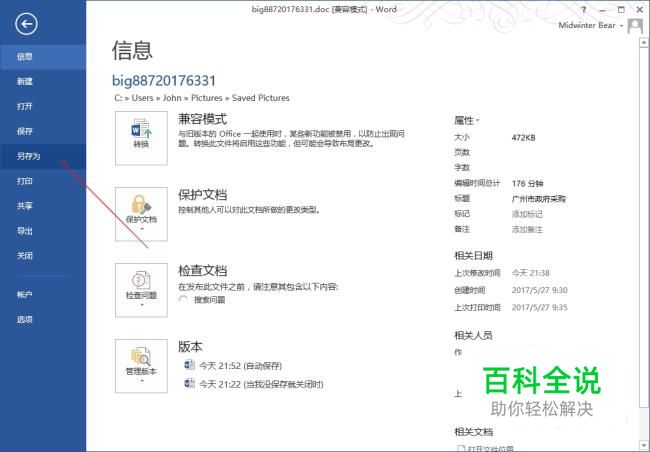Click the 472KB size value
The width and height of the screenshot is (650, 452).
(524, 138)
